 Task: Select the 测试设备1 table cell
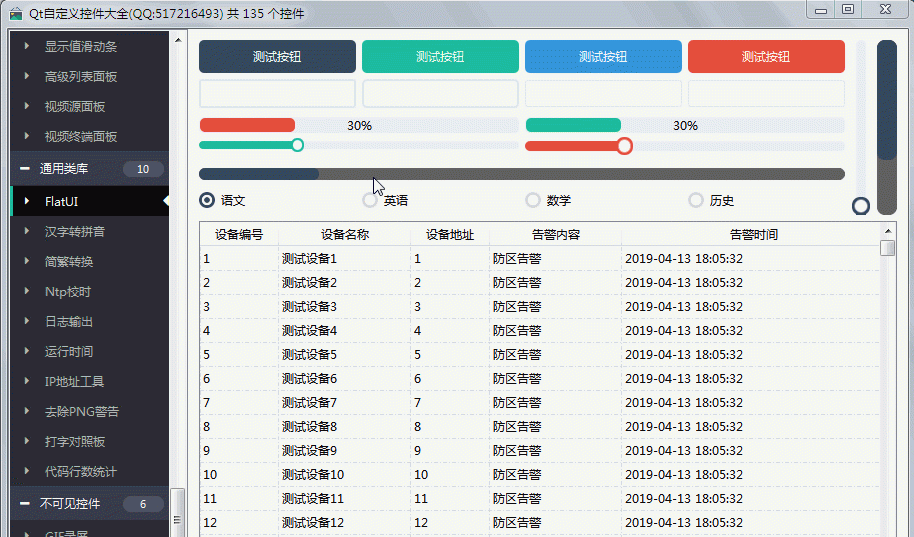point(344,258)
